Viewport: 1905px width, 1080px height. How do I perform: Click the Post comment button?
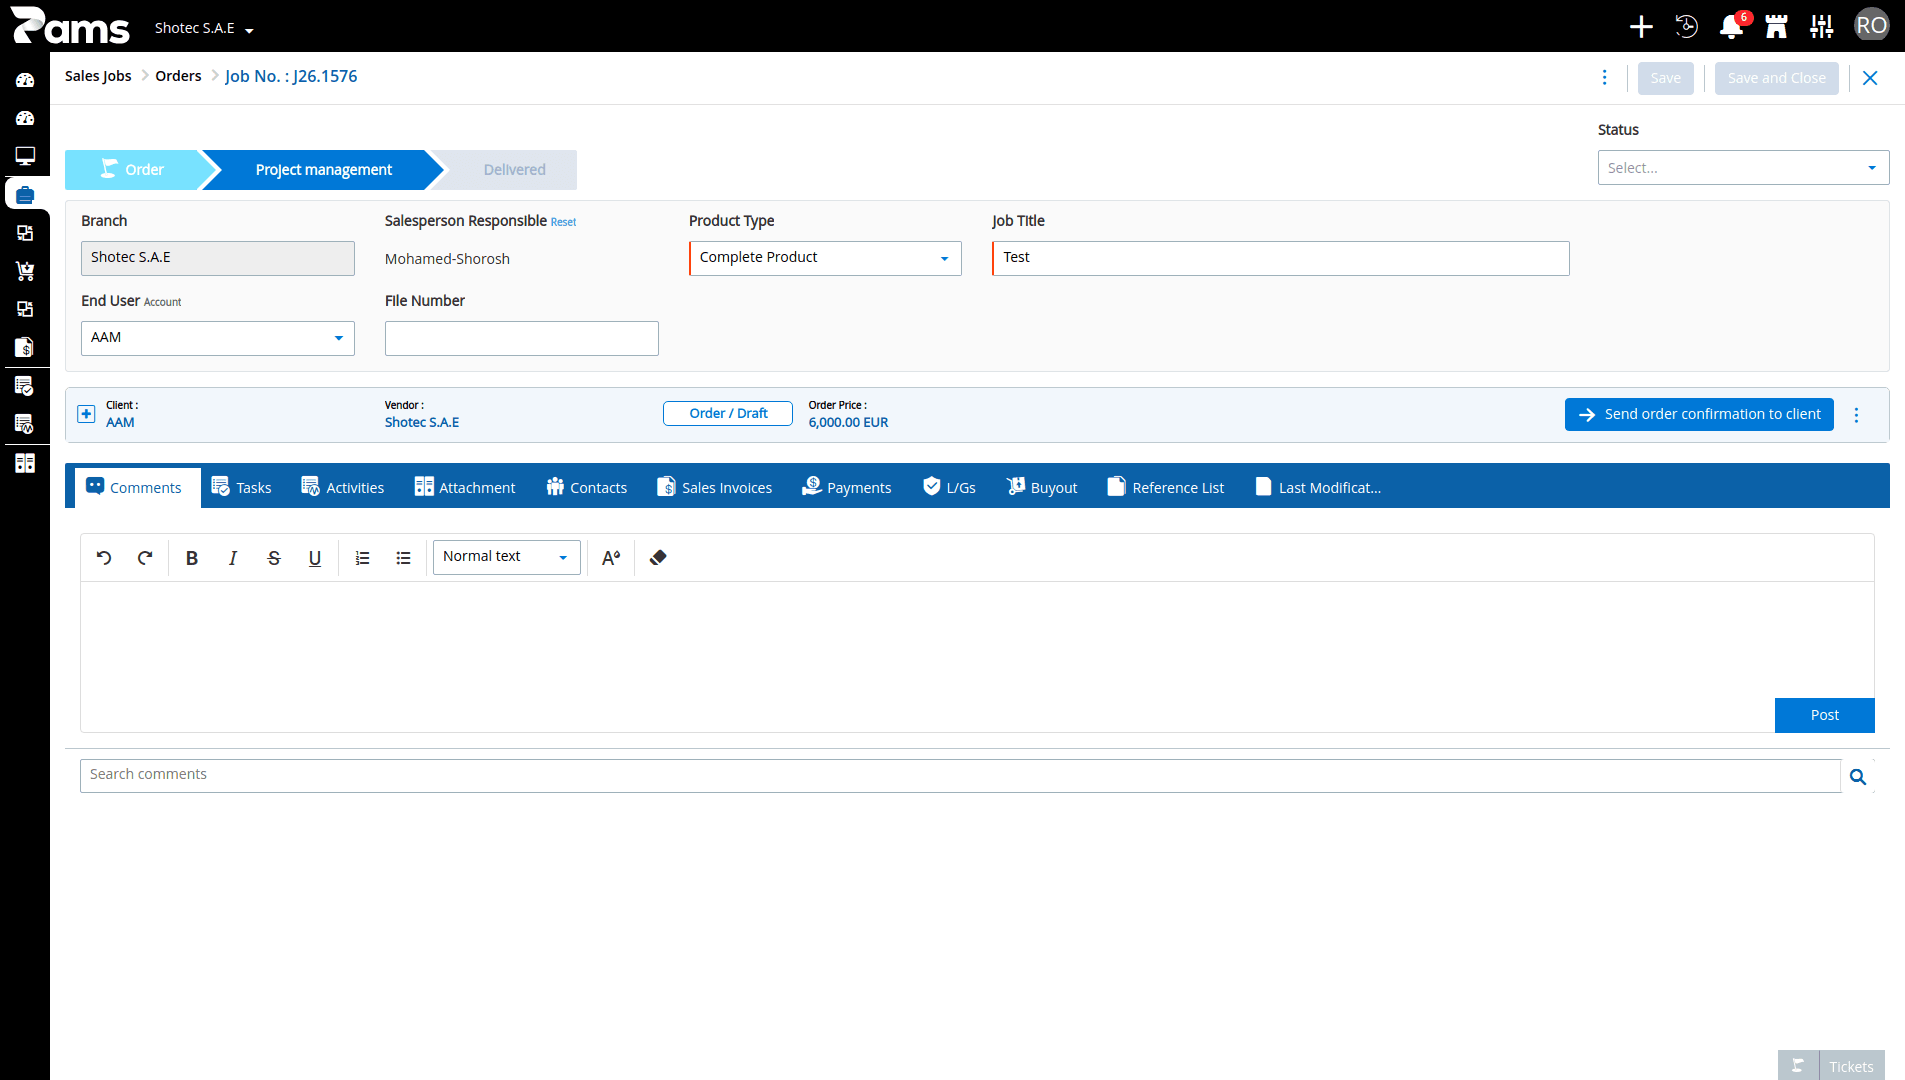coord(1824,715)
